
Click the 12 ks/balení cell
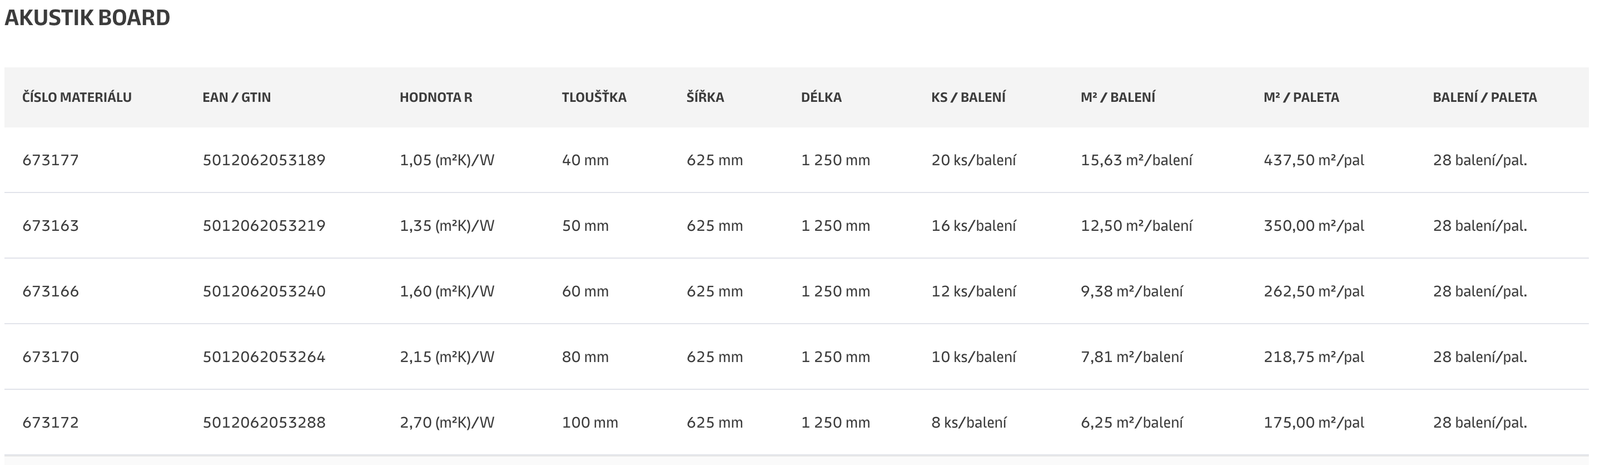click(x=973, y=292)
